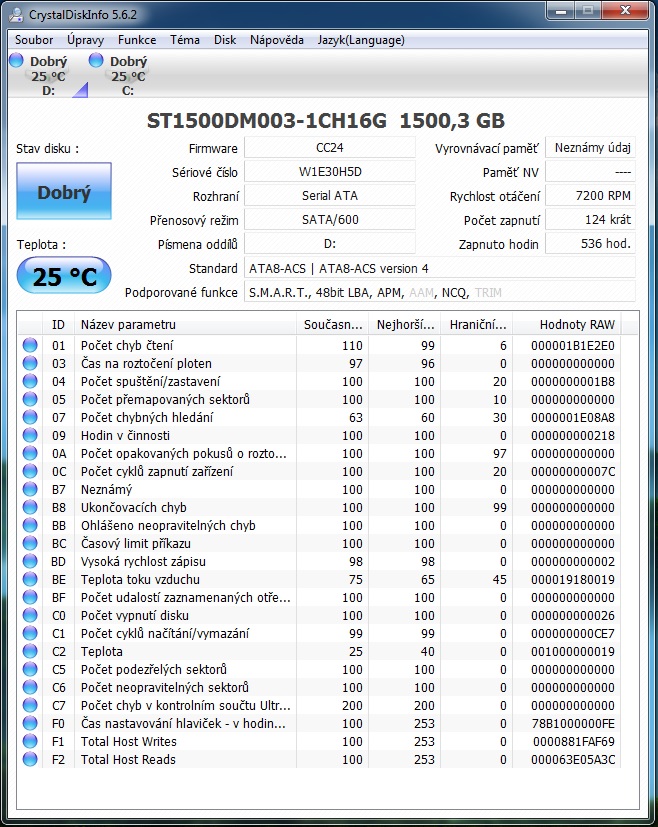Click status orb for Teplota toku vzduchu
Viewport: 658px width, 827px height.
pyautogui.click(x=30, y=579)
